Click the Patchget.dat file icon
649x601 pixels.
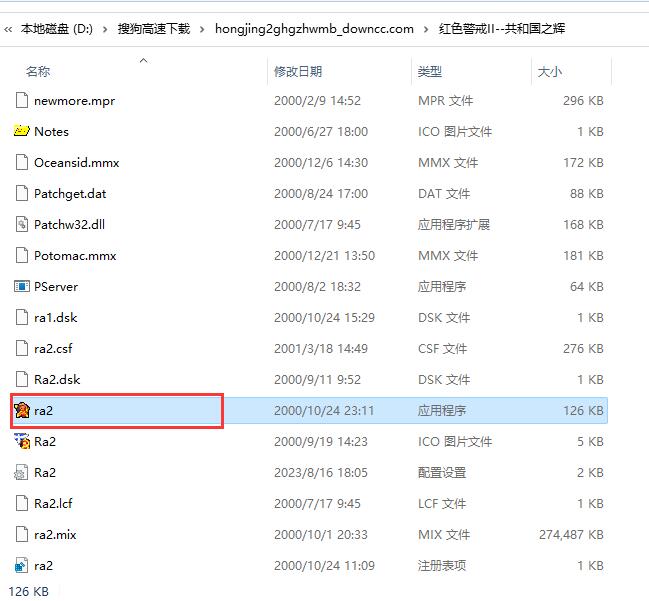tap(22, 193)
